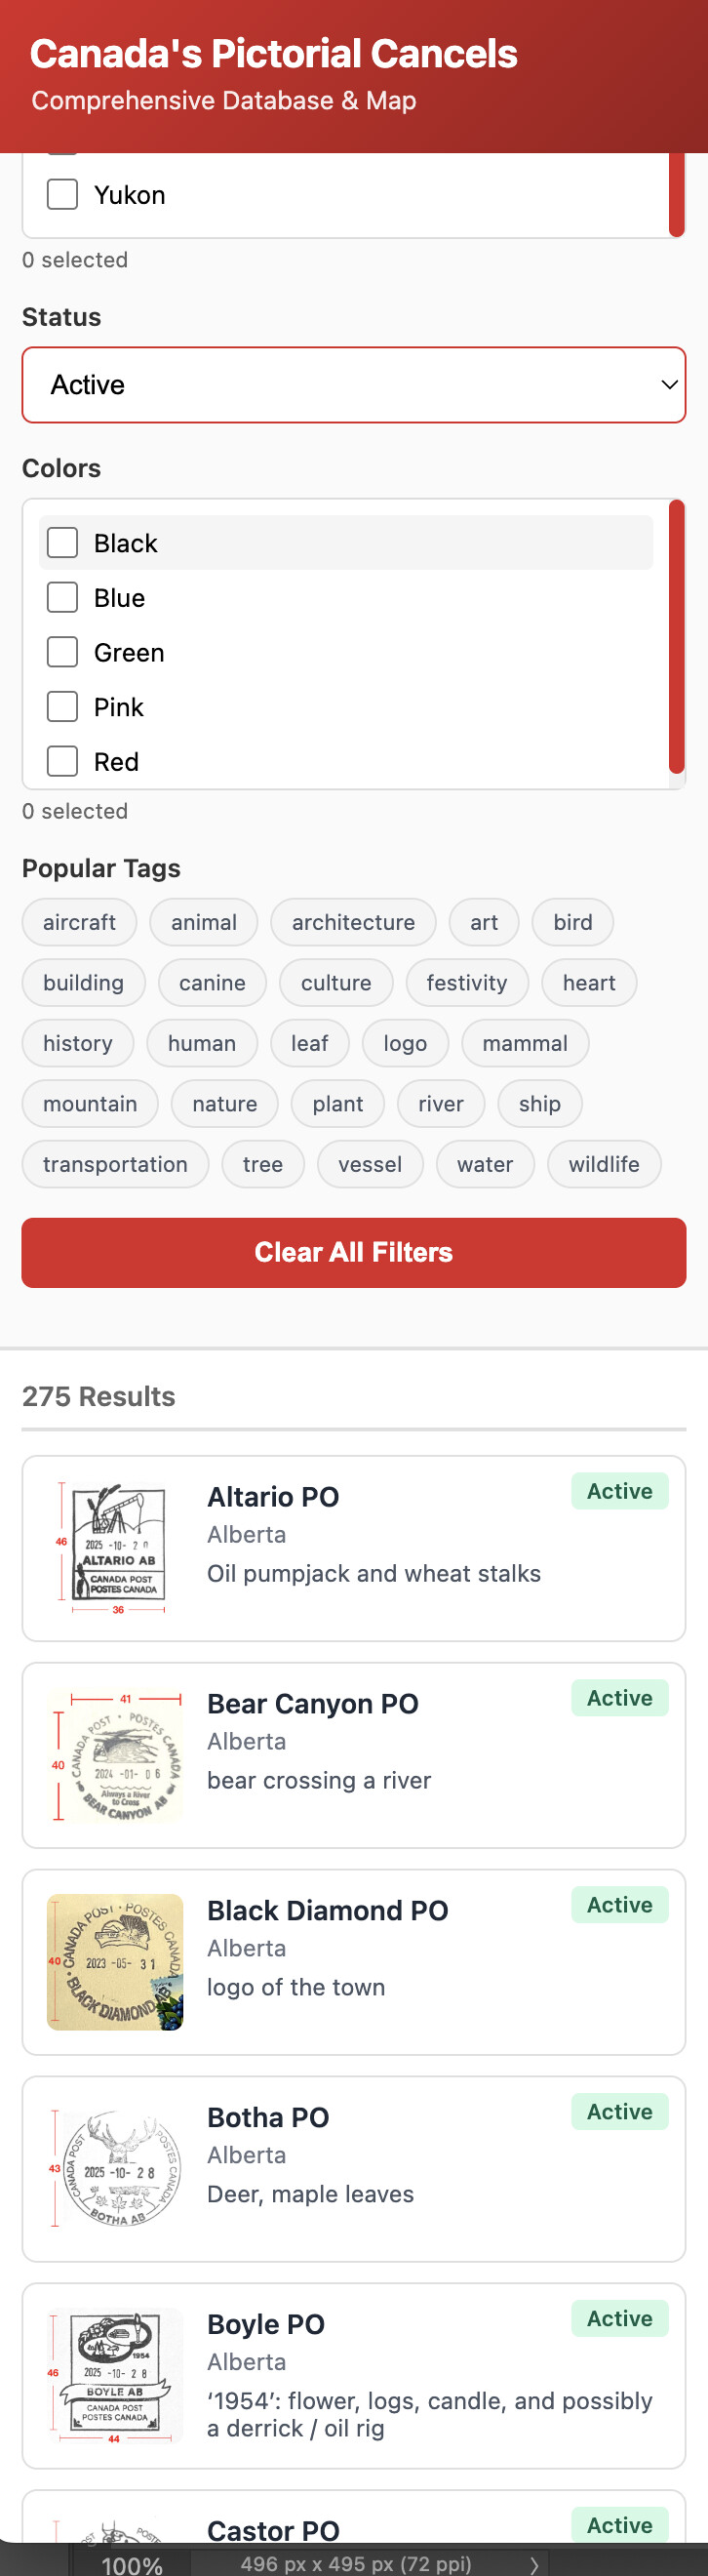Tick the Green color checkbox
This screenshot has height=2576, width=708.
62,653
